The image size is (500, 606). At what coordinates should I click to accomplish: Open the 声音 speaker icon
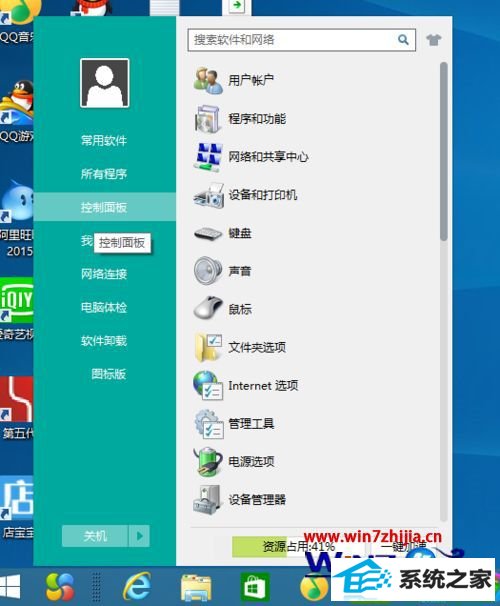click(208, 271)
